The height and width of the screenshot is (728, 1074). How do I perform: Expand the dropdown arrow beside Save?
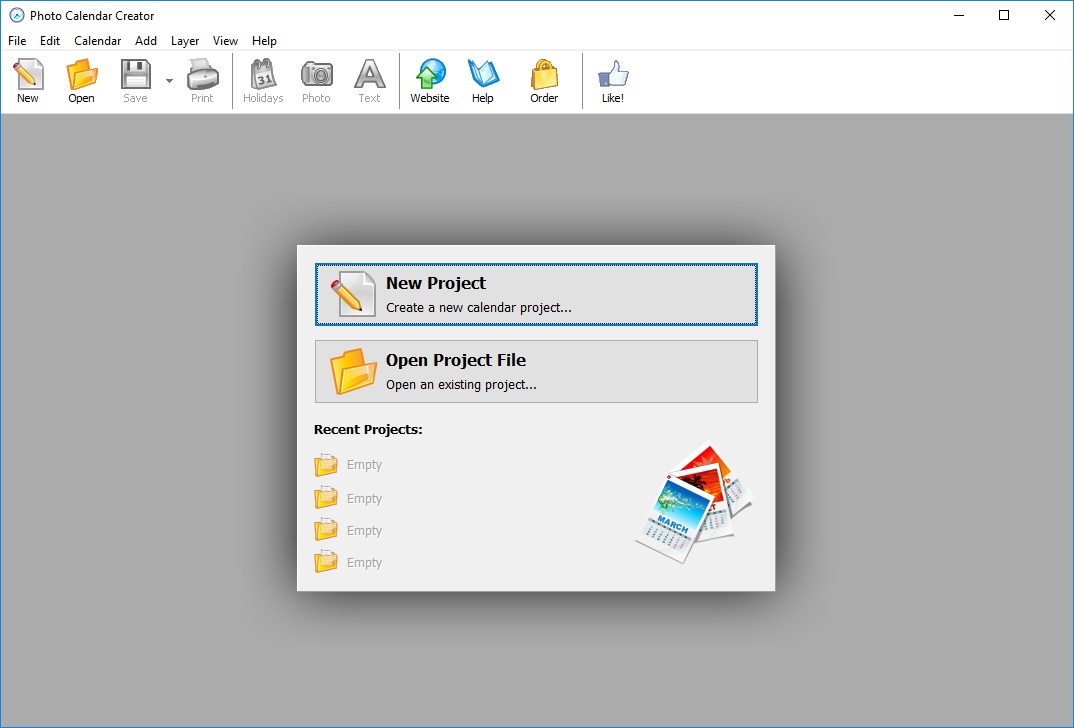click(x=169, y=81)
